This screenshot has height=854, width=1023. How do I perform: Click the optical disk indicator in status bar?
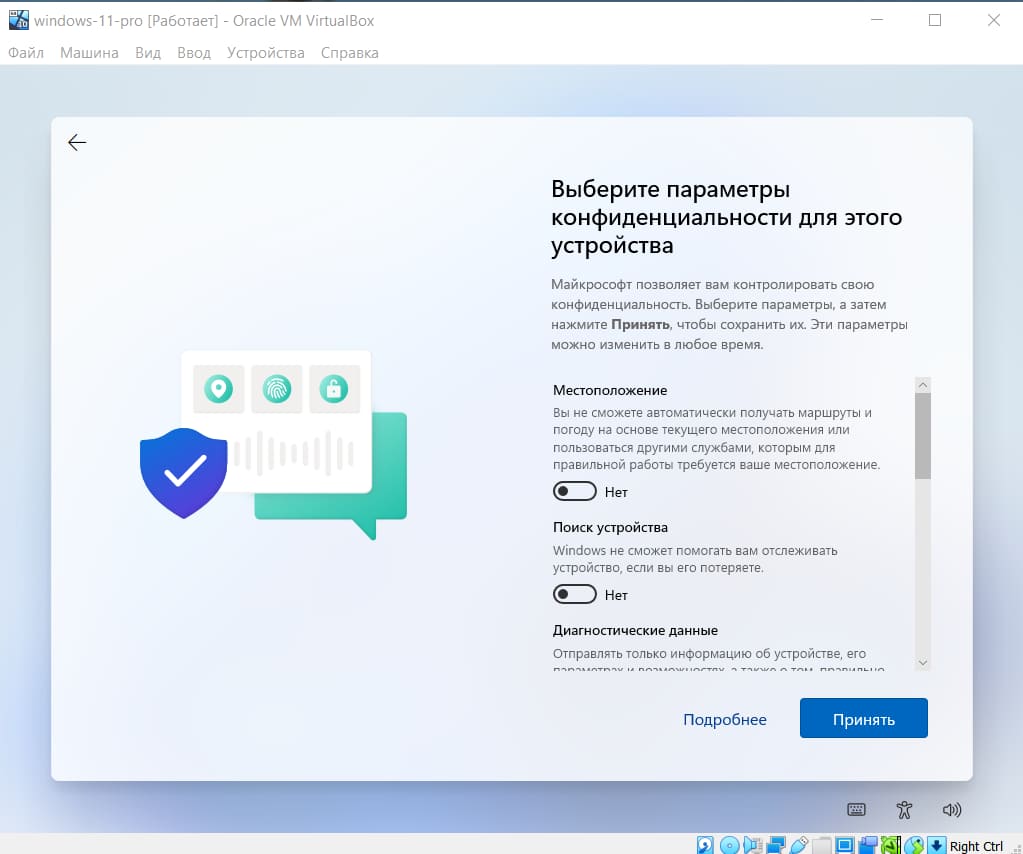tap(729, 846)
